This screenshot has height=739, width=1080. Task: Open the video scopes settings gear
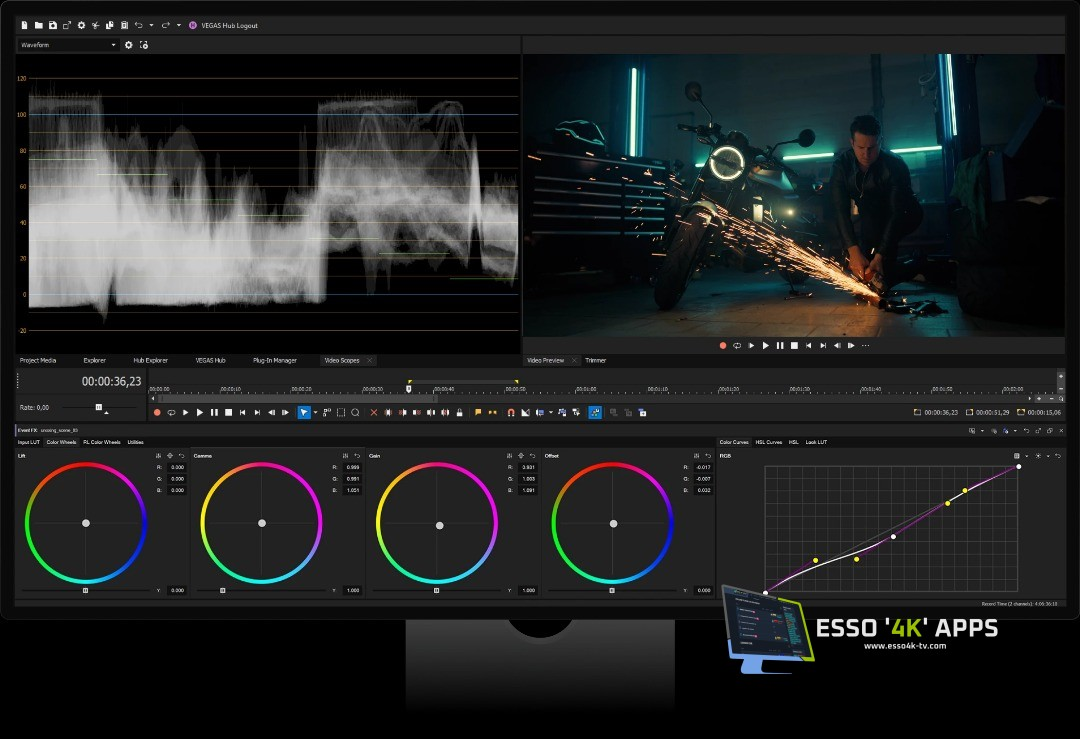click(128, 45)
